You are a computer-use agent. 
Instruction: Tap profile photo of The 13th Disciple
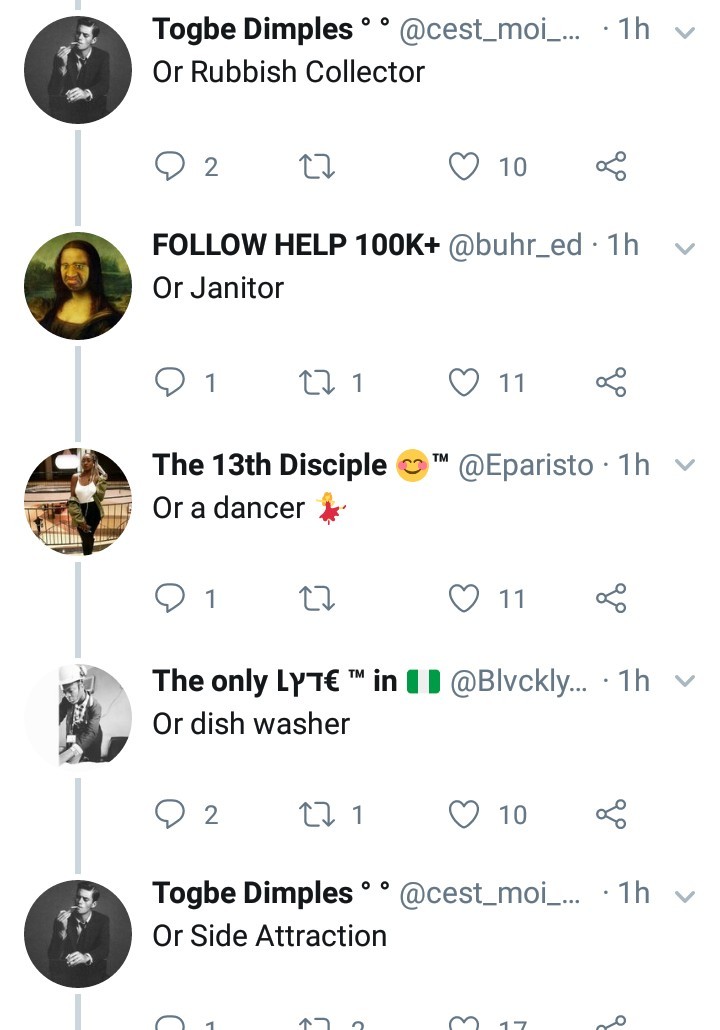(x=78, y=502)
